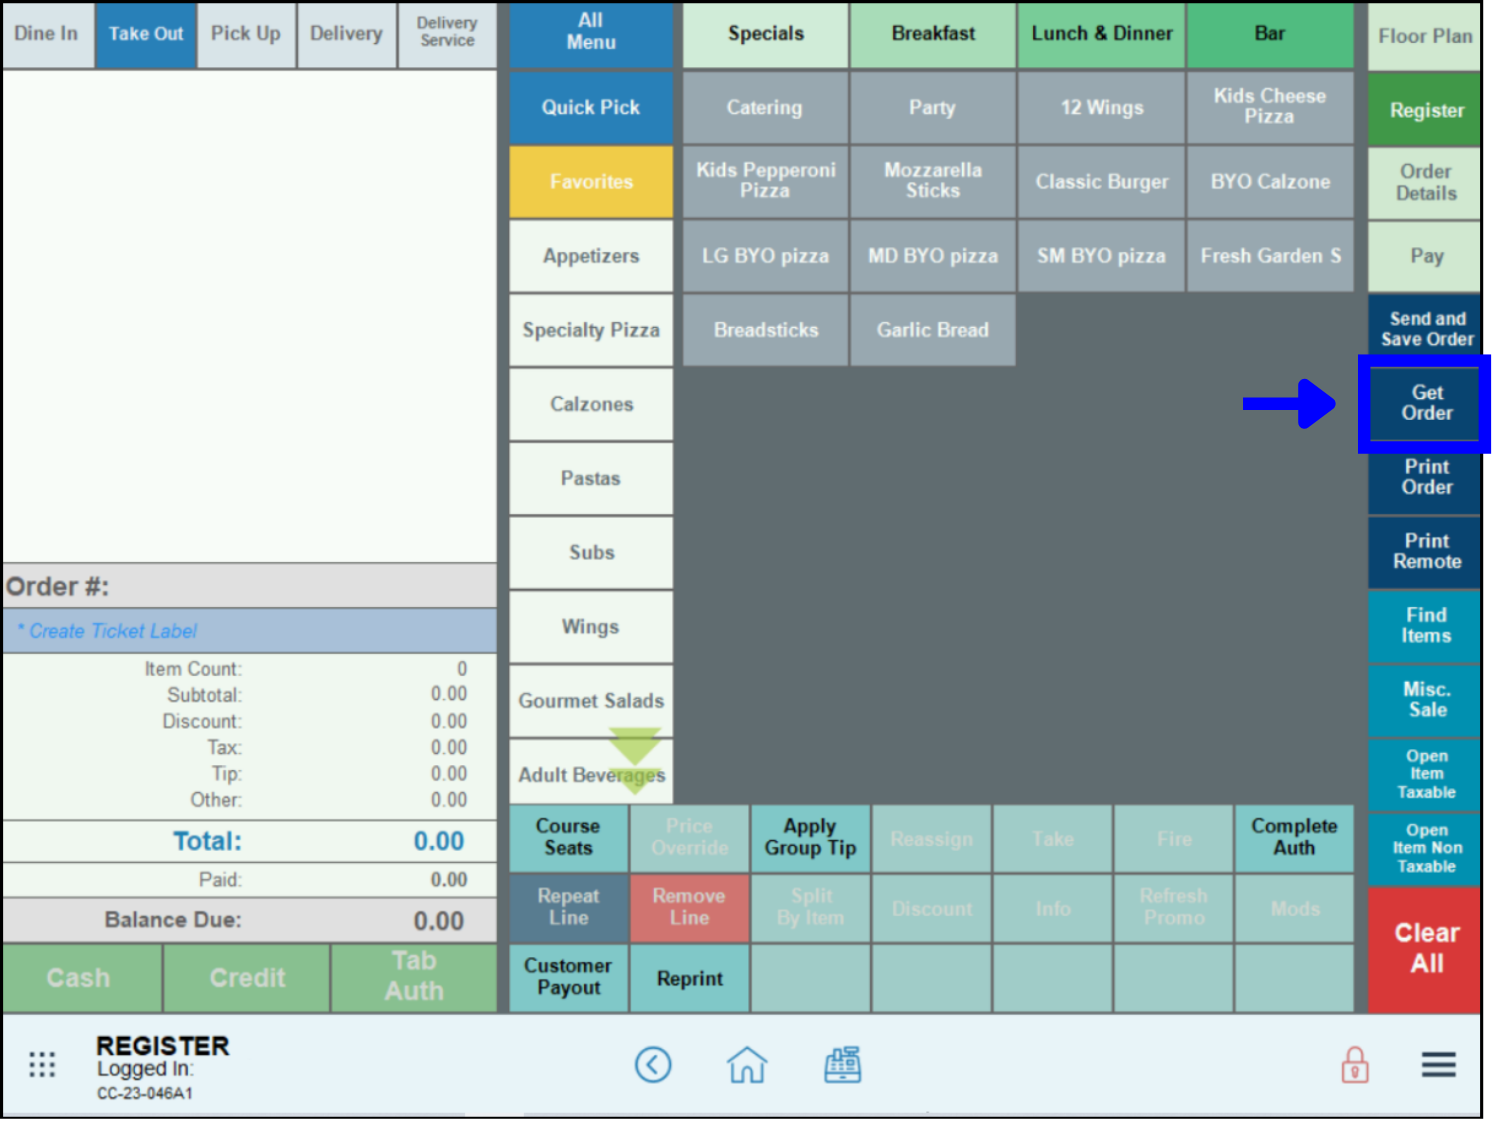Click the Print Order button
Screen dimensions: 1494x1122
click(x=1425, y=477)
